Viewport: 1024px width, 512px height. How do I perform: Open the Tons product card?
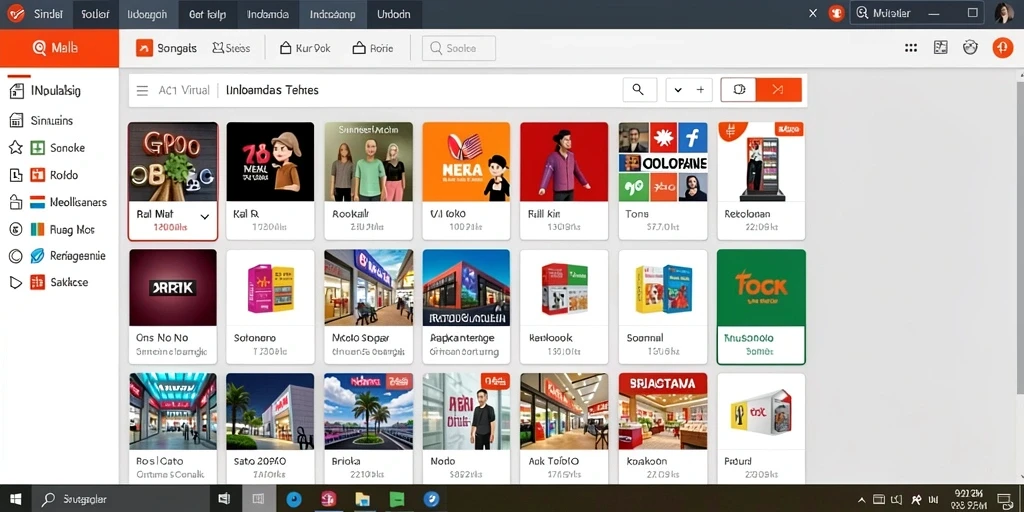(x=663, y=181)
